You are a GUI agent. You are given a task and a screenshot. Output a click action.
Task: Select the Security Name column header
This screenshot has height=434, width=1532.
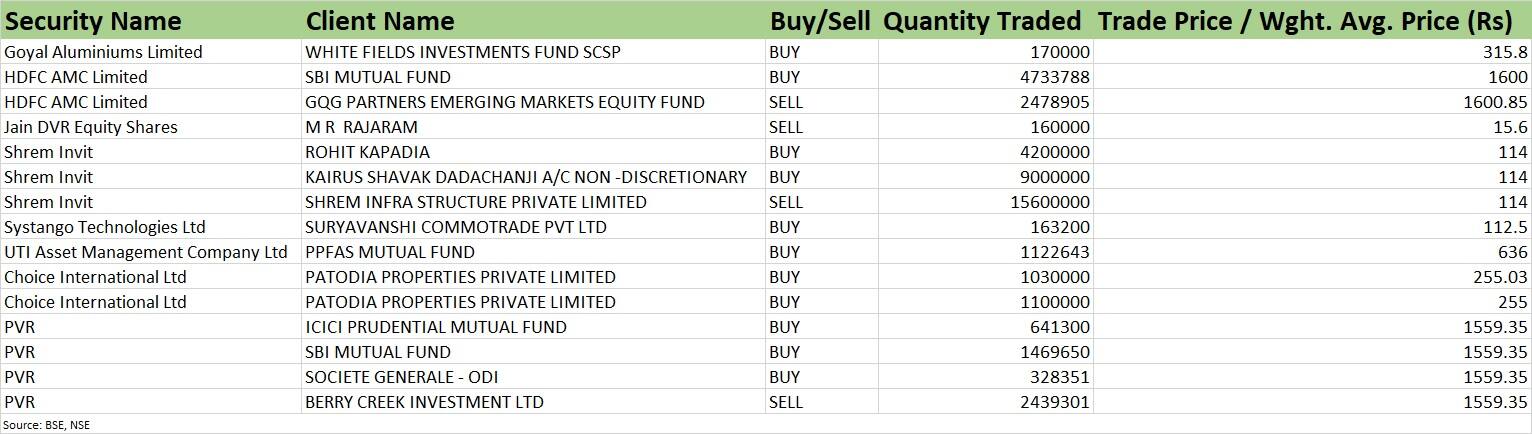coord(151,20)
